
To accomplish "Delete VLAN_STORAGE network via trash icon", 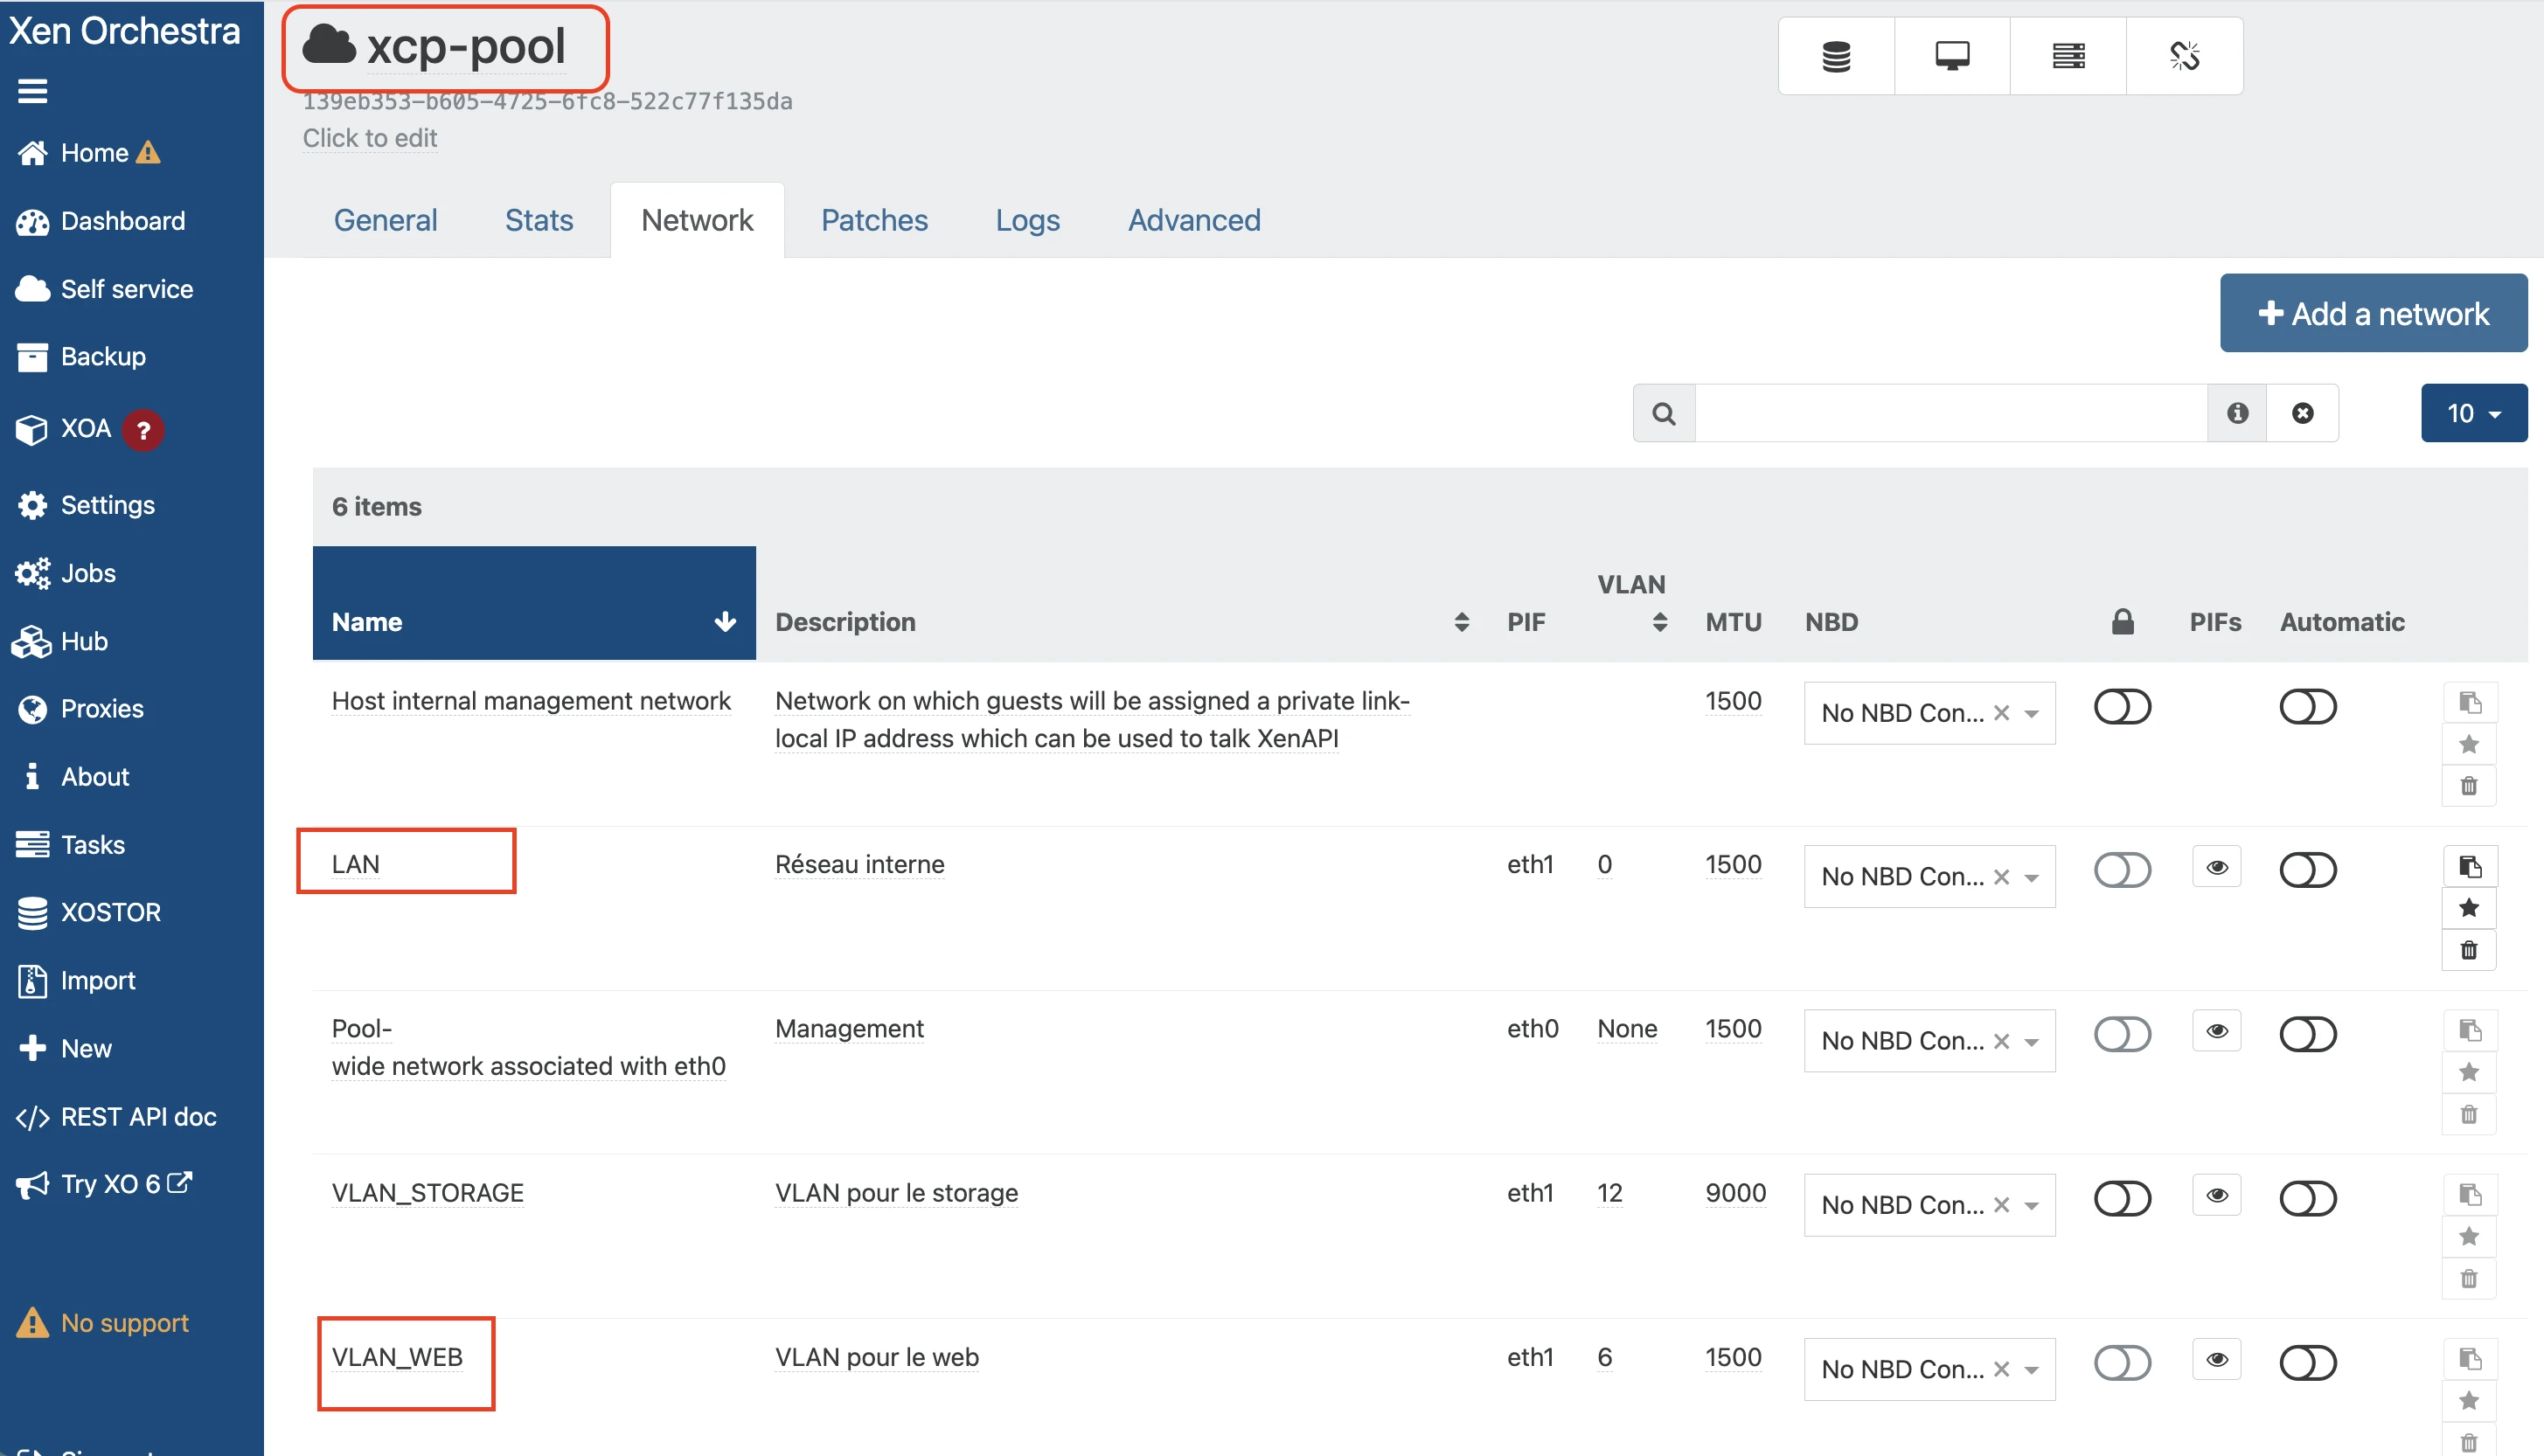I will click(2469, 1279).
